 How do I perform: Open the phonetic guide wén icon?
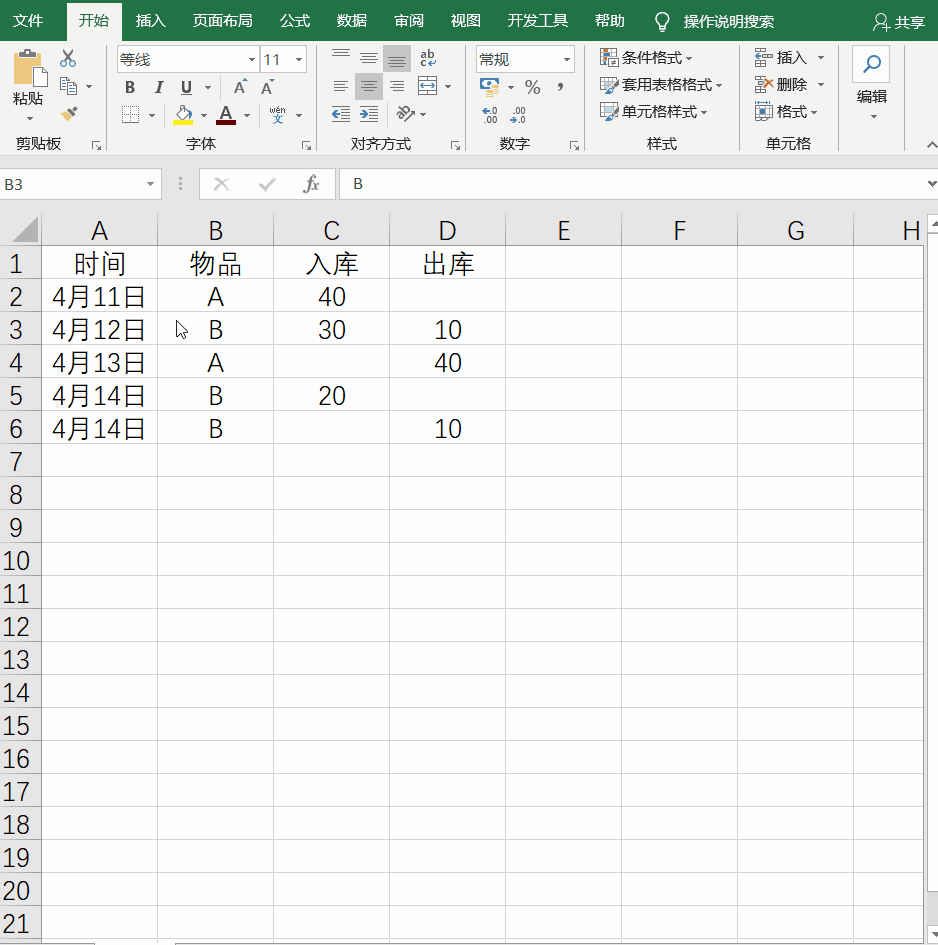[x=277, y=115]
